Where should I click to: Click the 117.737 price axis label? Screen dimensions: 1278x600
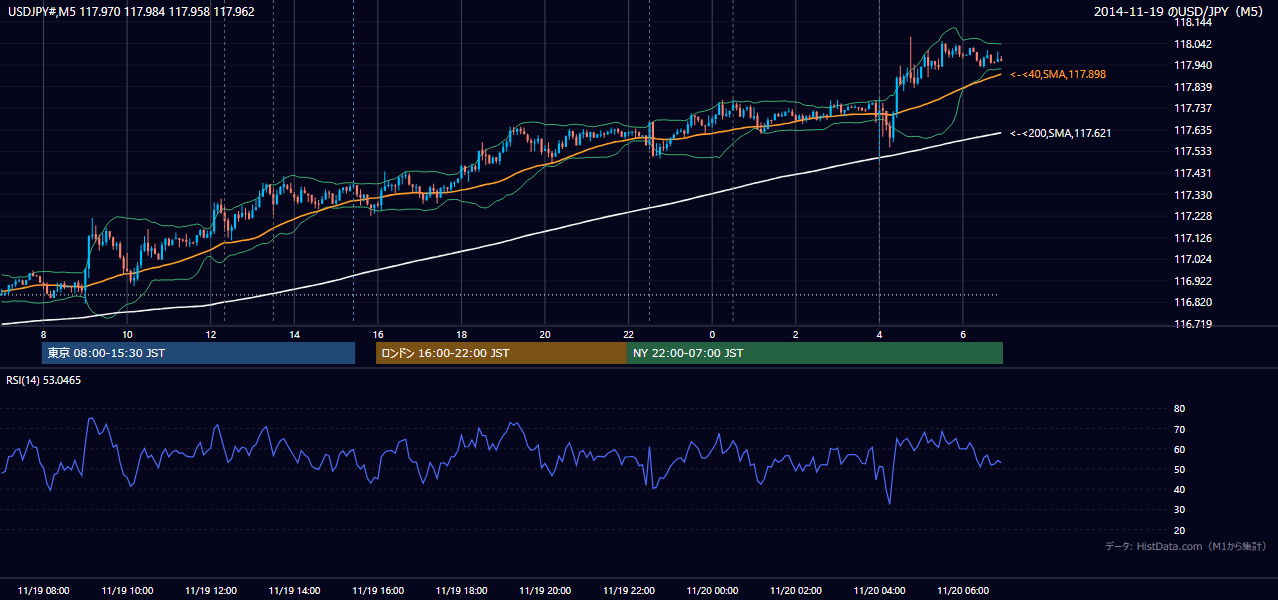tap(1192, 108)
